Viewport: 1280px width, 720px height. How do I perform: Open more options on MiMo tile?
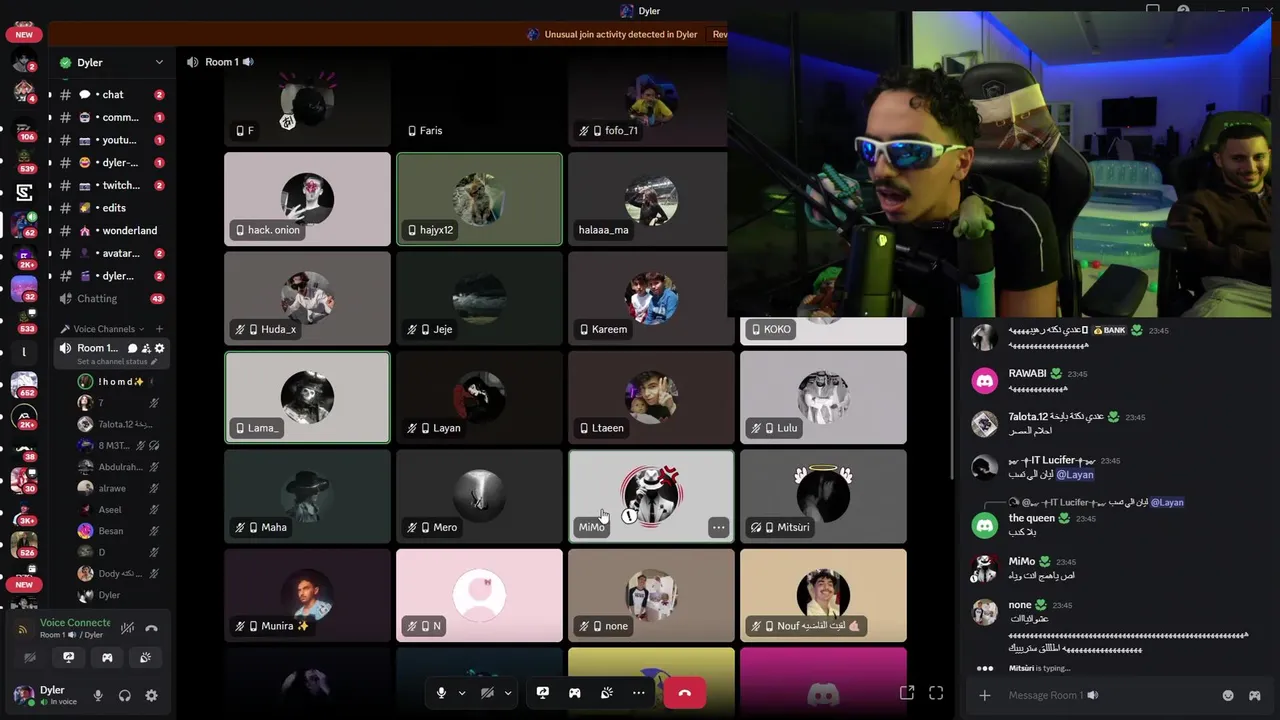point(718,527)
